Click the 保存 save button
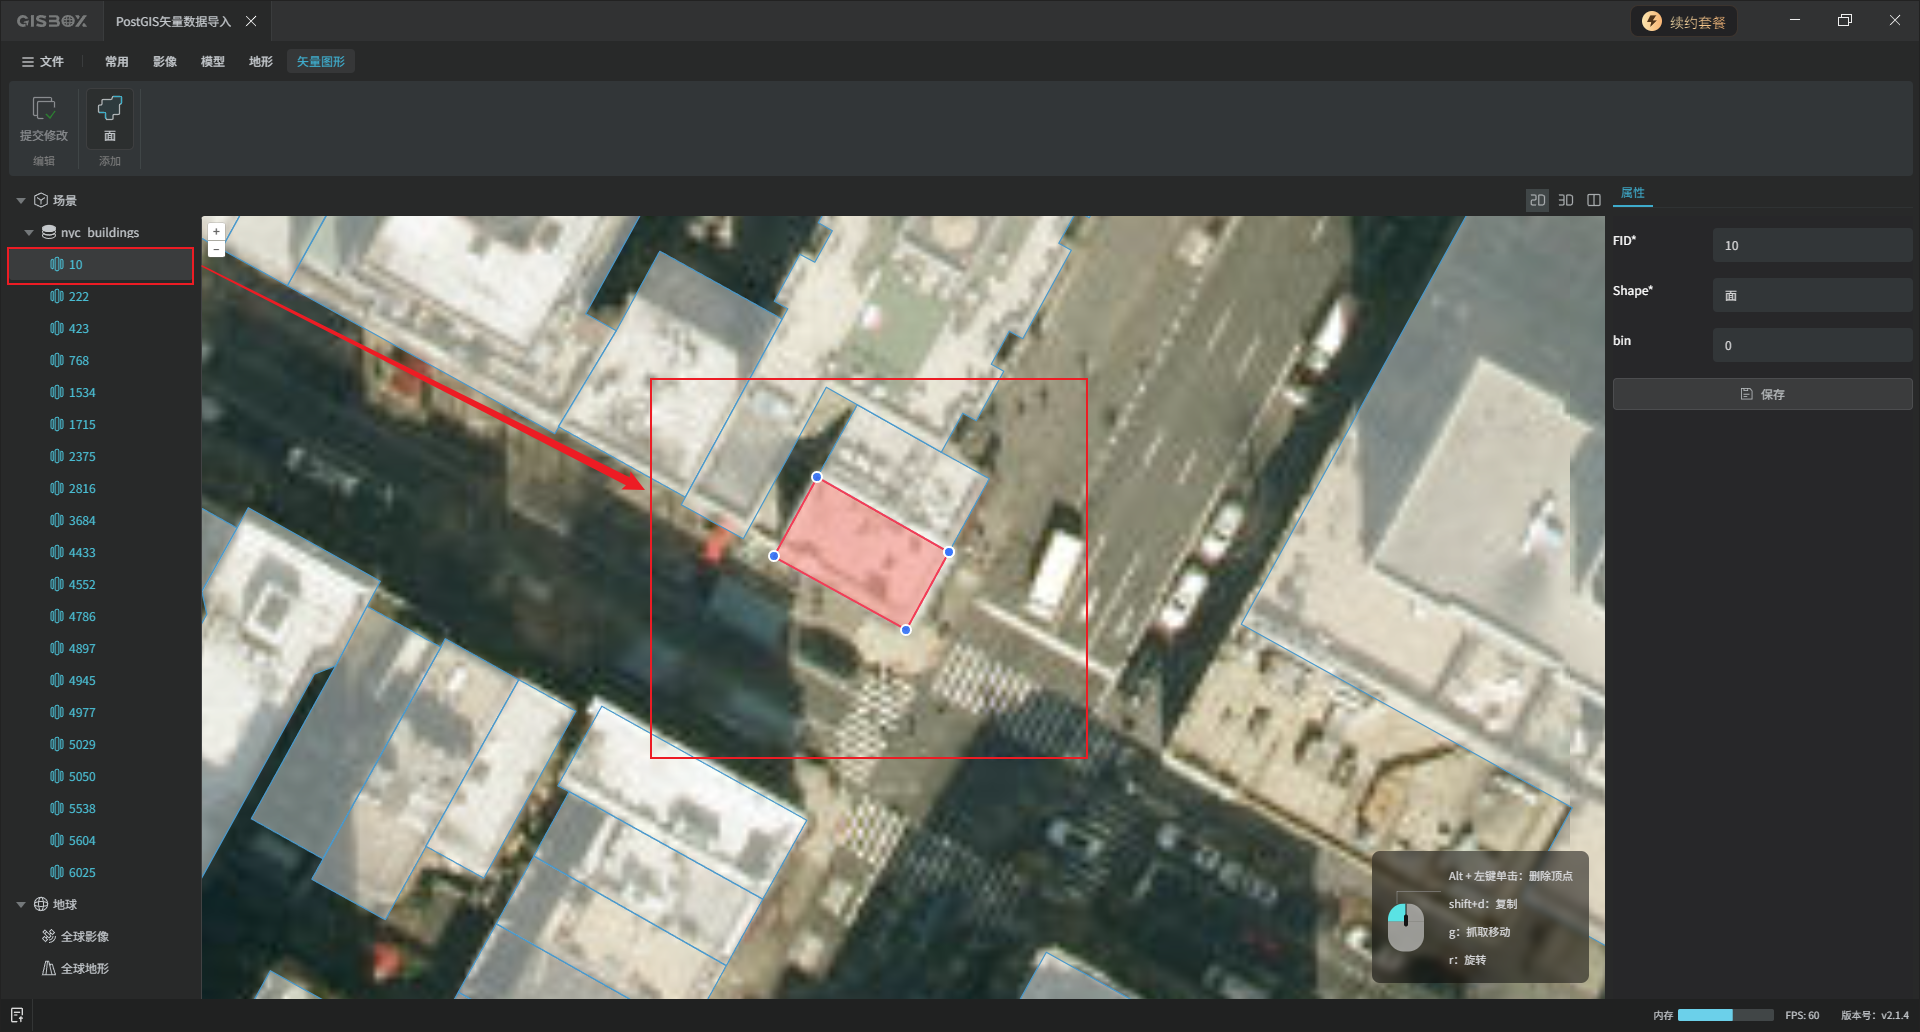Image resolution: width=1920 pixels, height=1032 pixels. tap(1762, 394)
